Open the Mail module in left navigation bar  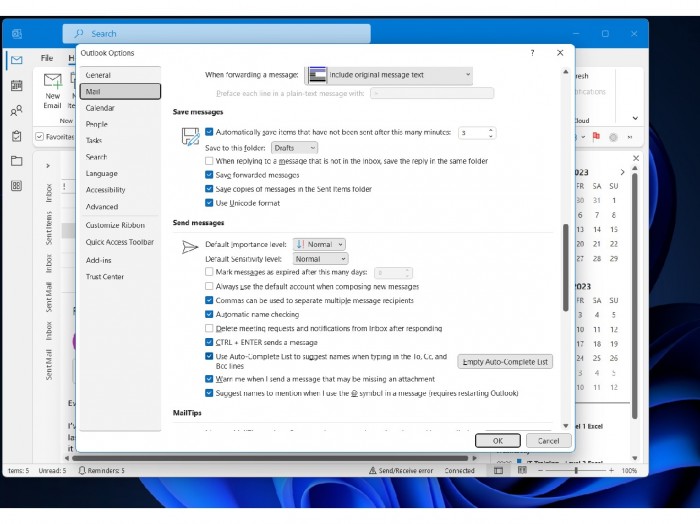[x=16, y=60]
